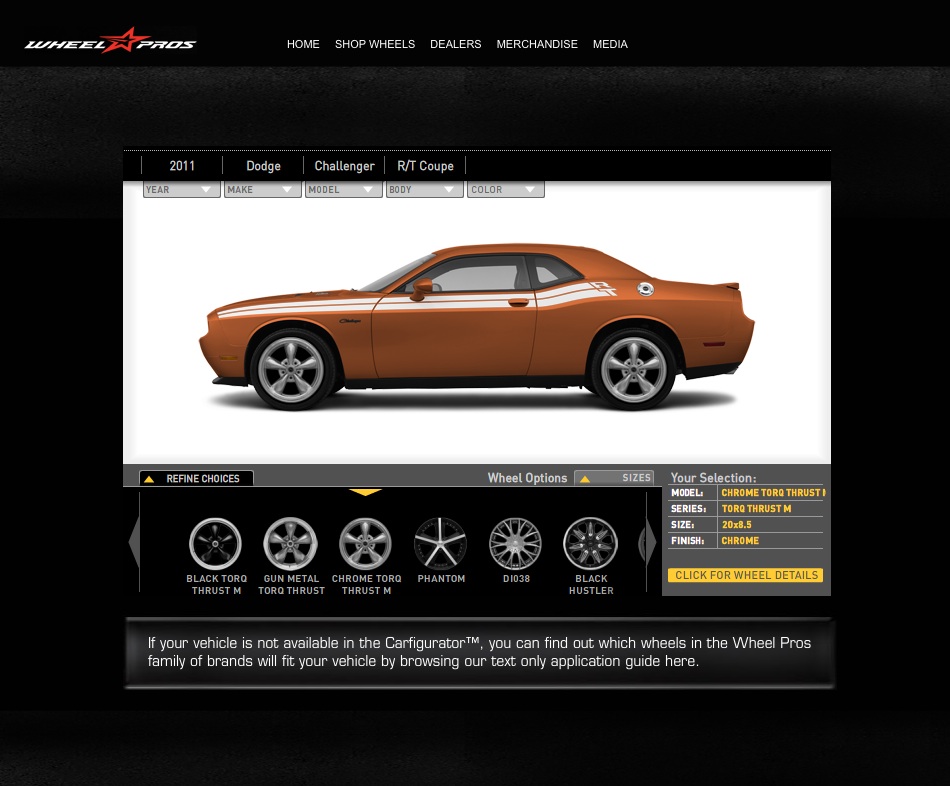Open the Merchandise page

(x=537, y=44)
